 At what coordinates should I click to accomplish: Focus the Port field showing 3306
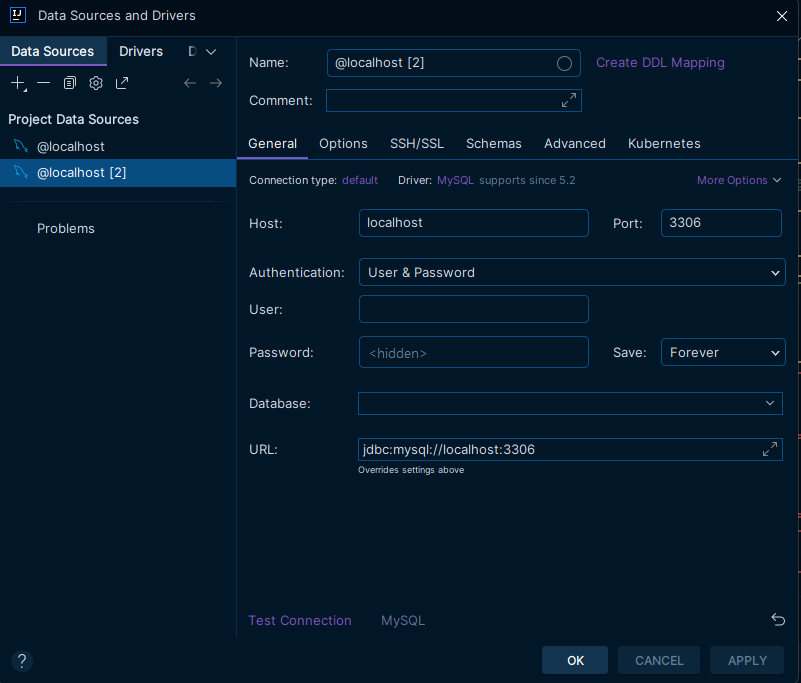[721, 223]
